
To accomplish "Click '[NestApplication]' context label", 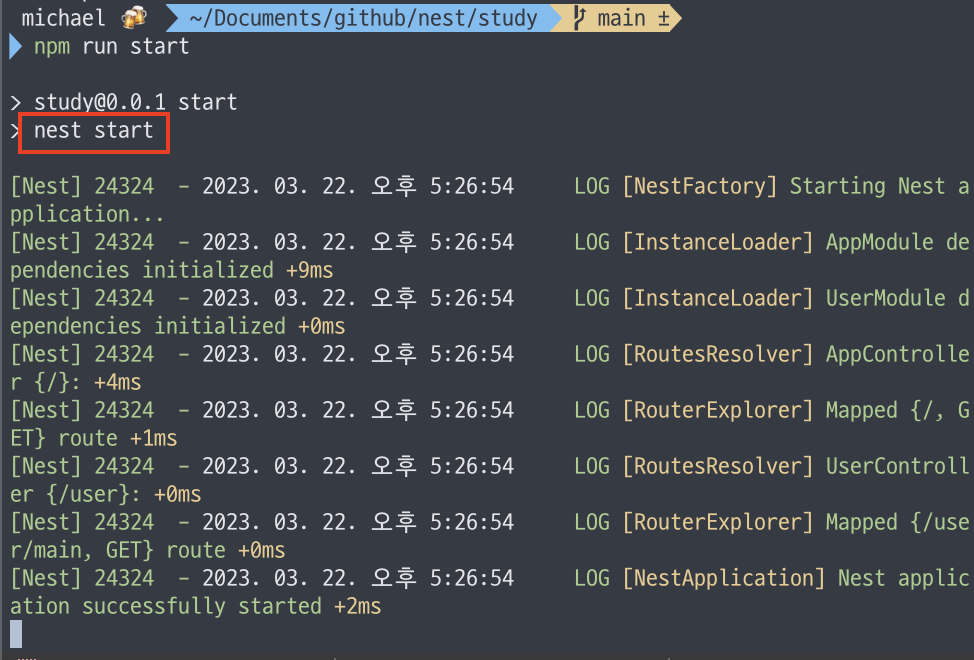I will pyautogui.click(x=724, y=579).
